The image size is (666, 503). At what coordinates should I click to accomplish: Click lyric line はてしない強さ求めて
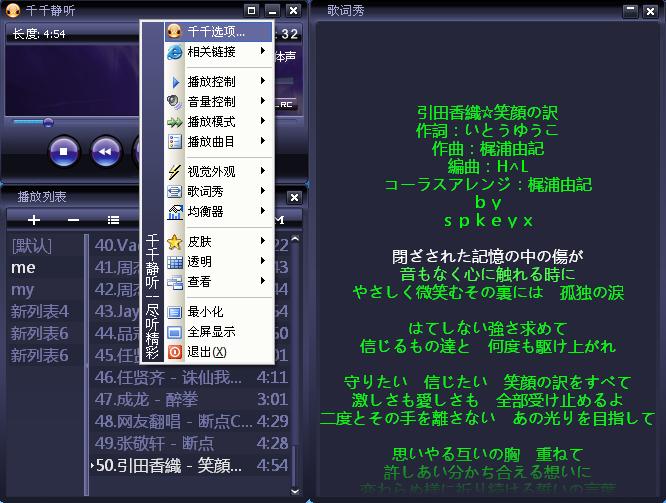click(487, 328)
